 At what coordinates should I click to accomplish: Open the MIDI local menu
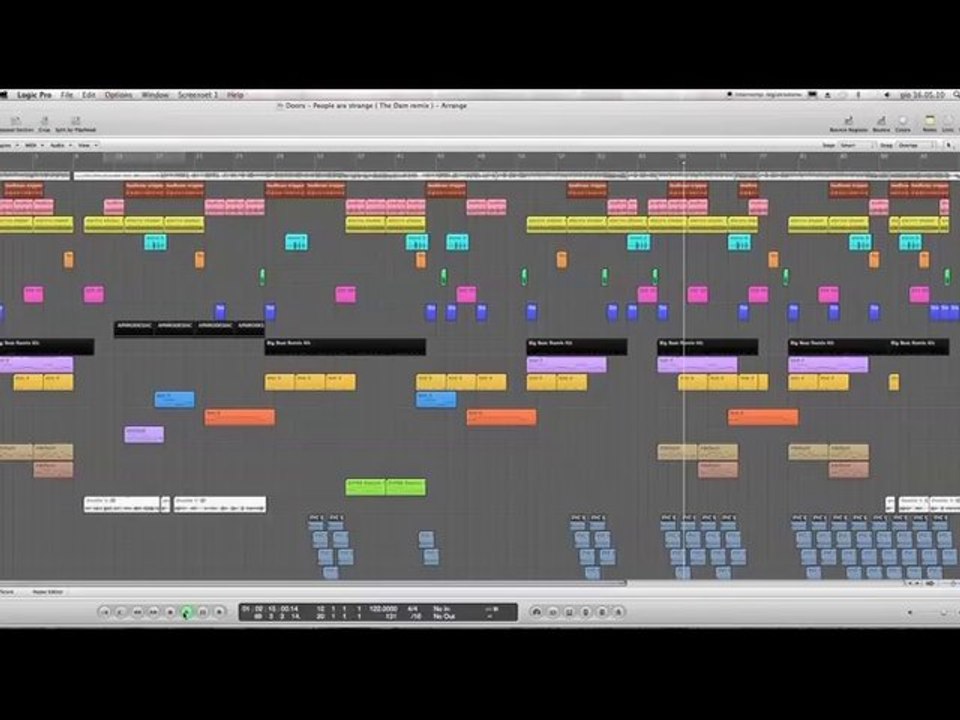32,146
